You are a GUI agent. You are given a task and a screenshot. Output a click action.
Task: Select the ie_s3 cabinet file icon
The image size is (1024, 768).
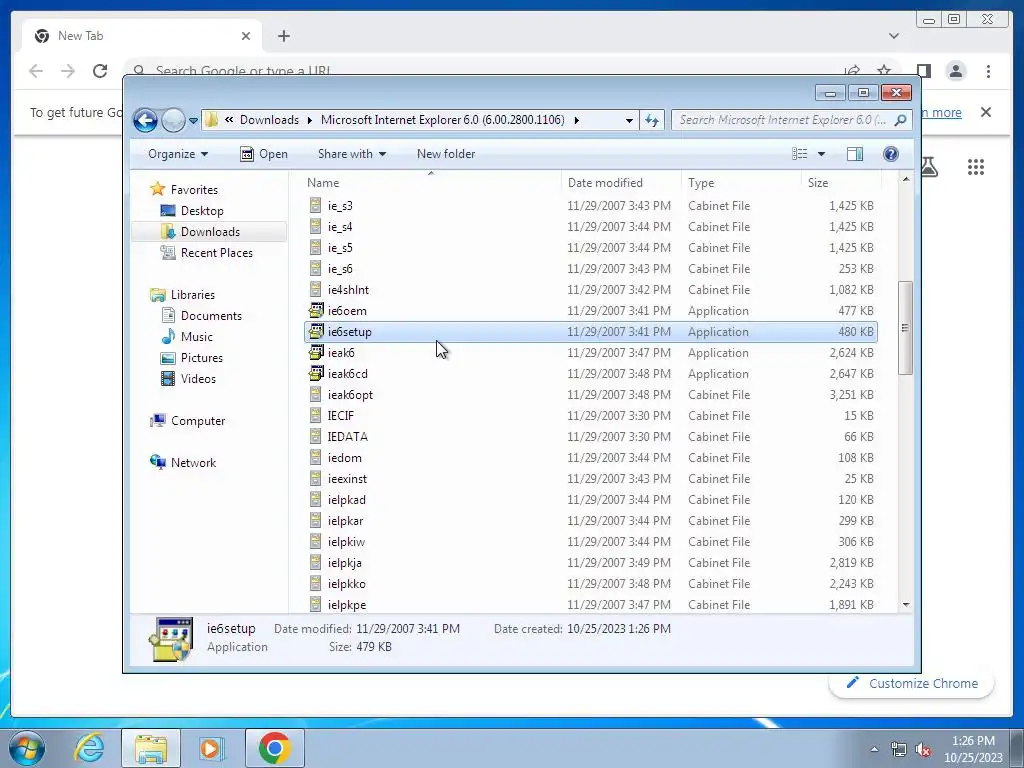315,206
